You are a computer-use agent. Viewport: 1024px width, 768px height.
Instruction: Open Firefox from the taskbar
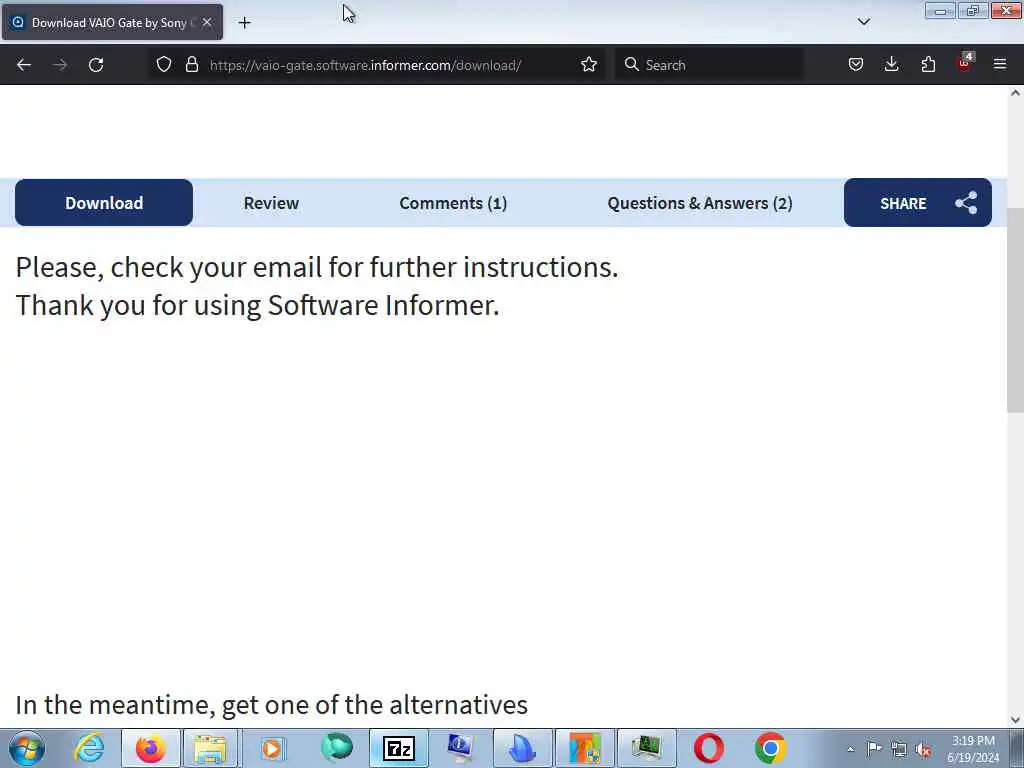[151, 748]
